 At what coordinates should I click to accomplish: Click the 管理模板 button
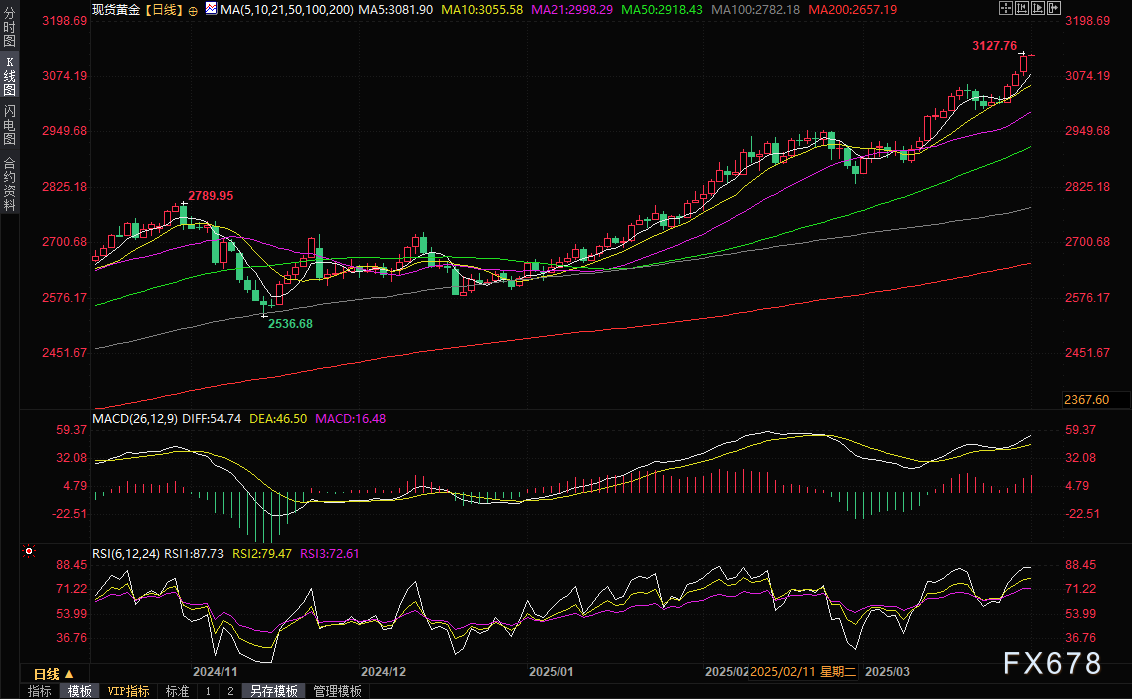click(x=337, y=691)
